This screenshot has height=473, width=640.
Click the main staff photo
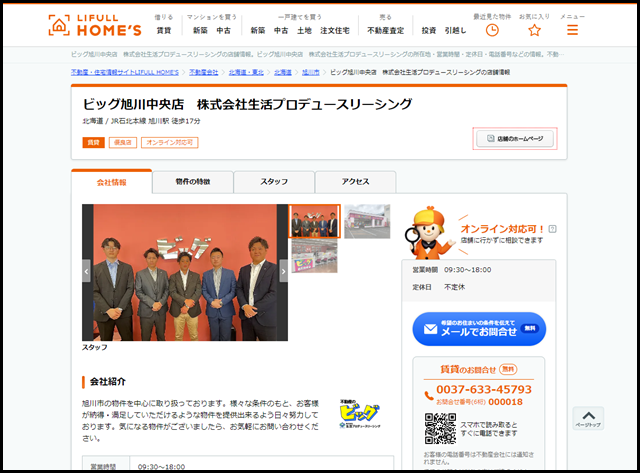point(185,272)
